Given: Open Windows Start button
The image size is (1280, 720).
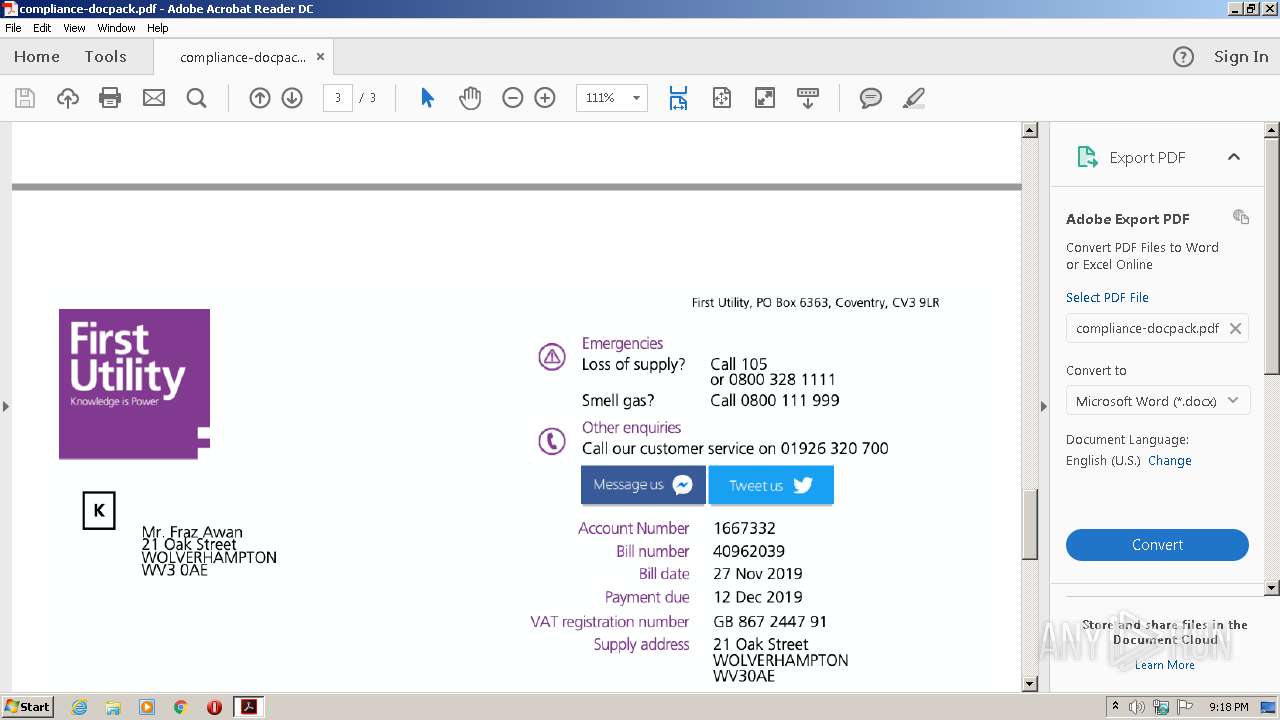Looking at the screenshot, I should (x=28, y=707).
